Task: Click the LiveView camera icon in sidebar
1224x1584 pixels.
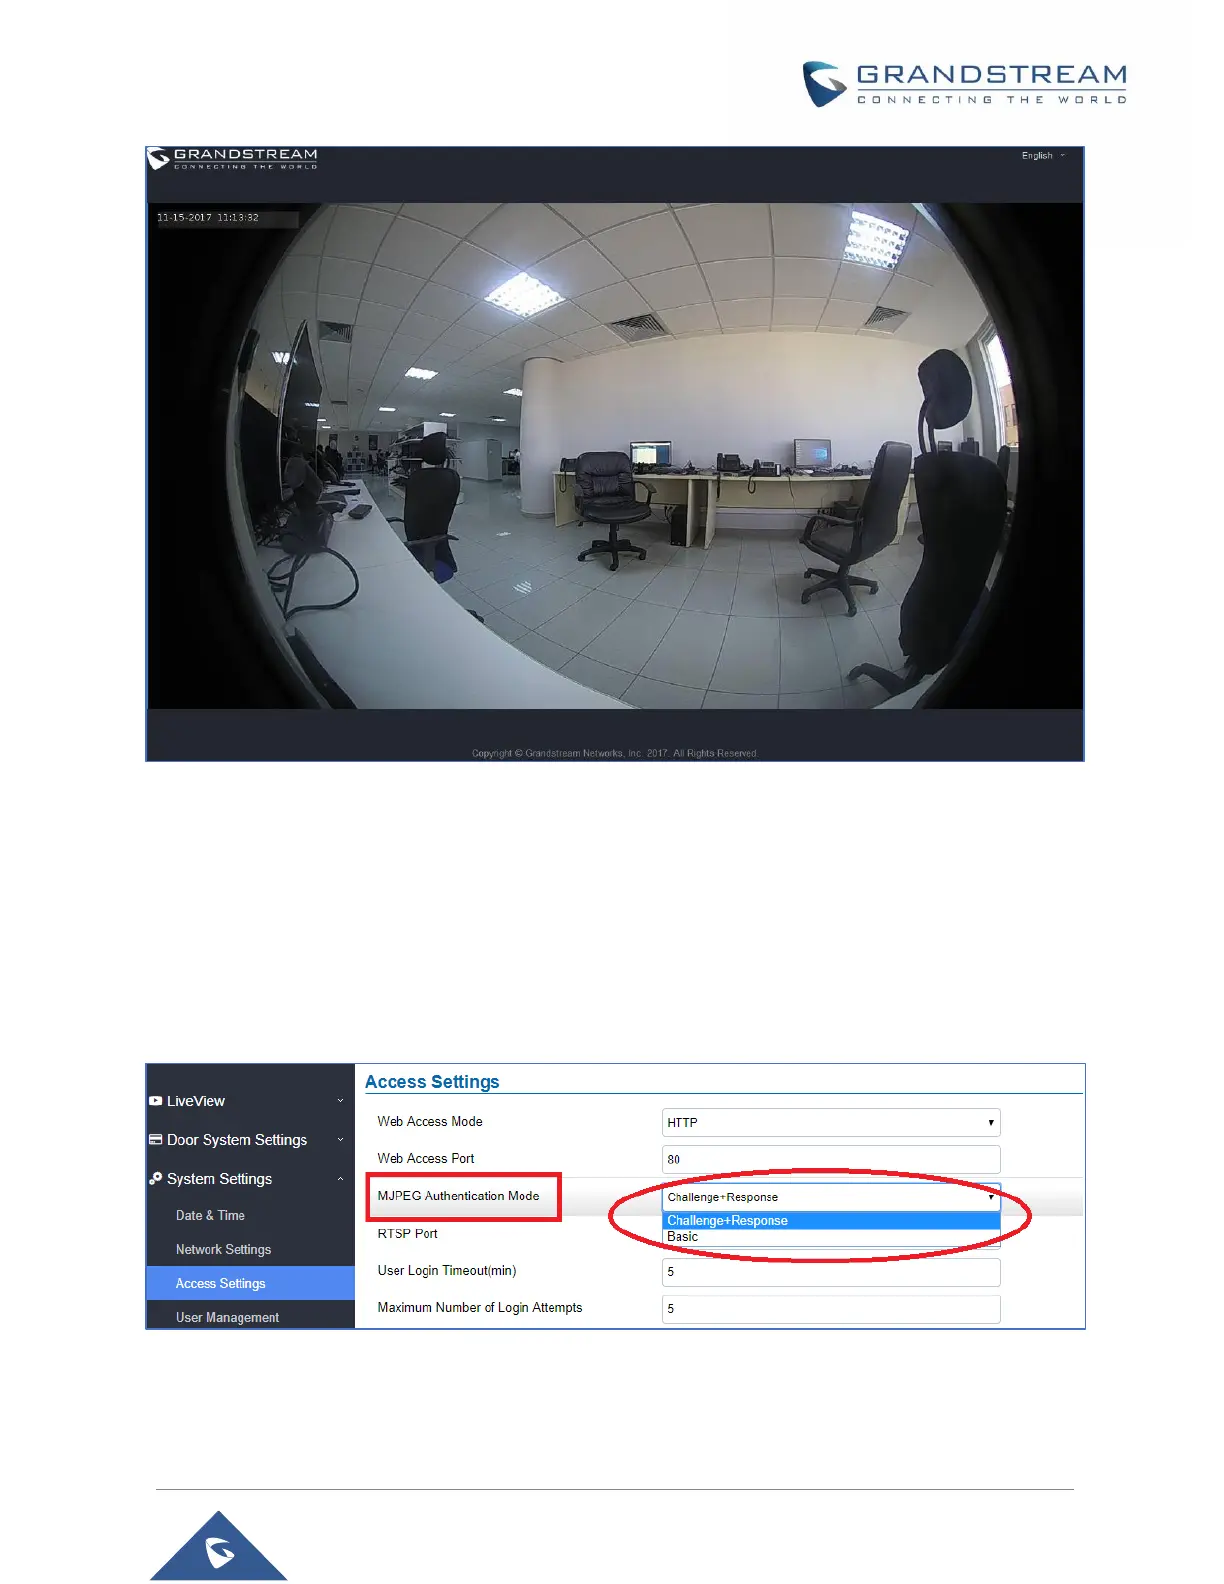Action: [x=156, y=1101]
